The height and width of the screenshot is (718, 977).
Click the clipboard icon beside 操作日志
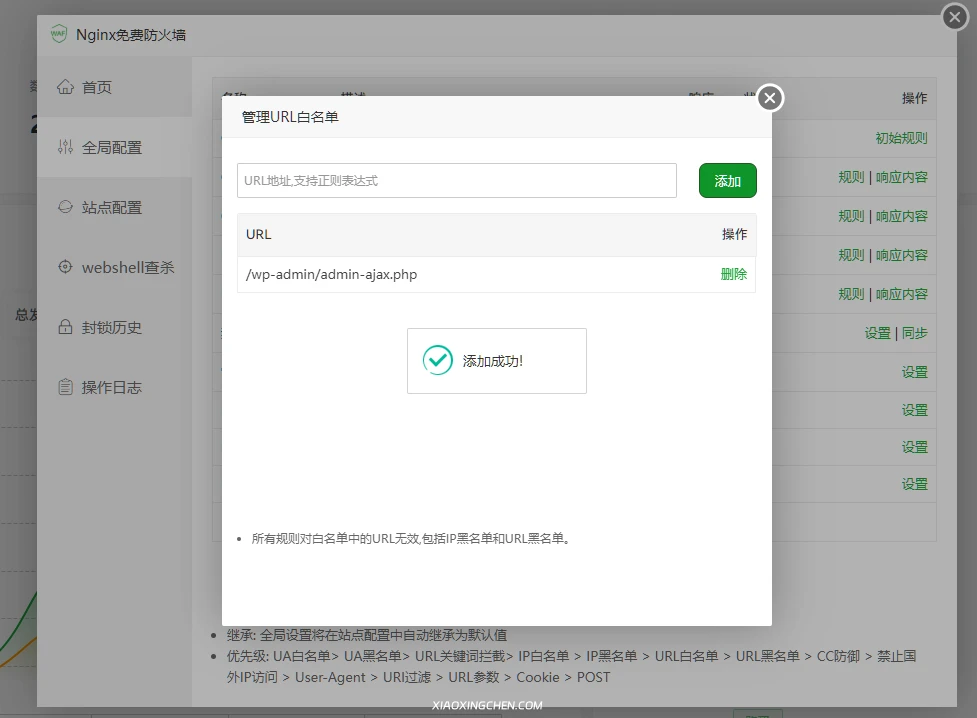[66, 387]
